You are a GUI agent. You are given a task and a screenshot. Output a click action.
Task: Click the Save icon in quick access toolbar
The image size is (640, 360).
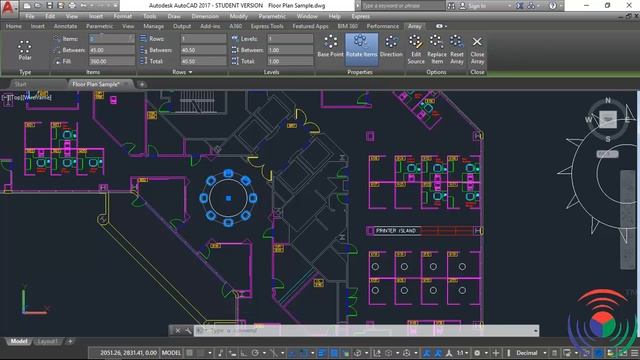coord(49,6)
